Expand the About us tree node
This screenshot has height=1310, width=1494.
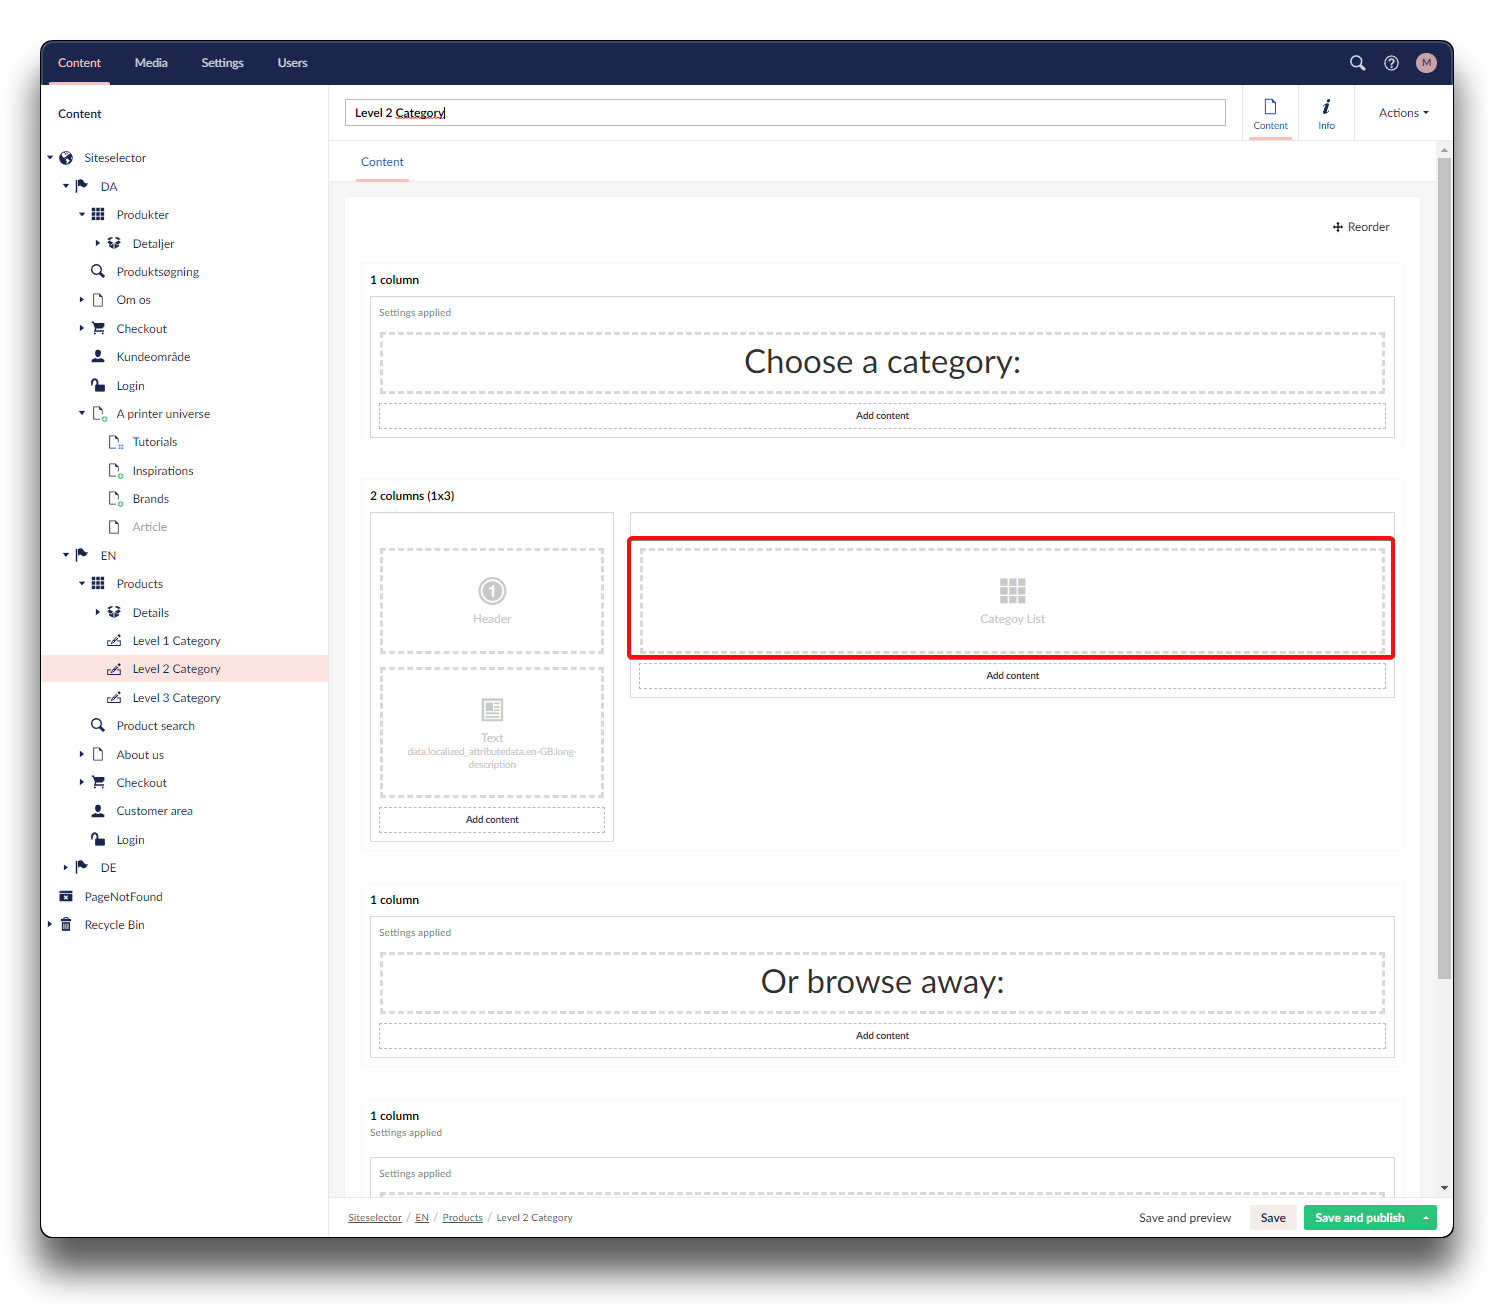coord(82,755)
